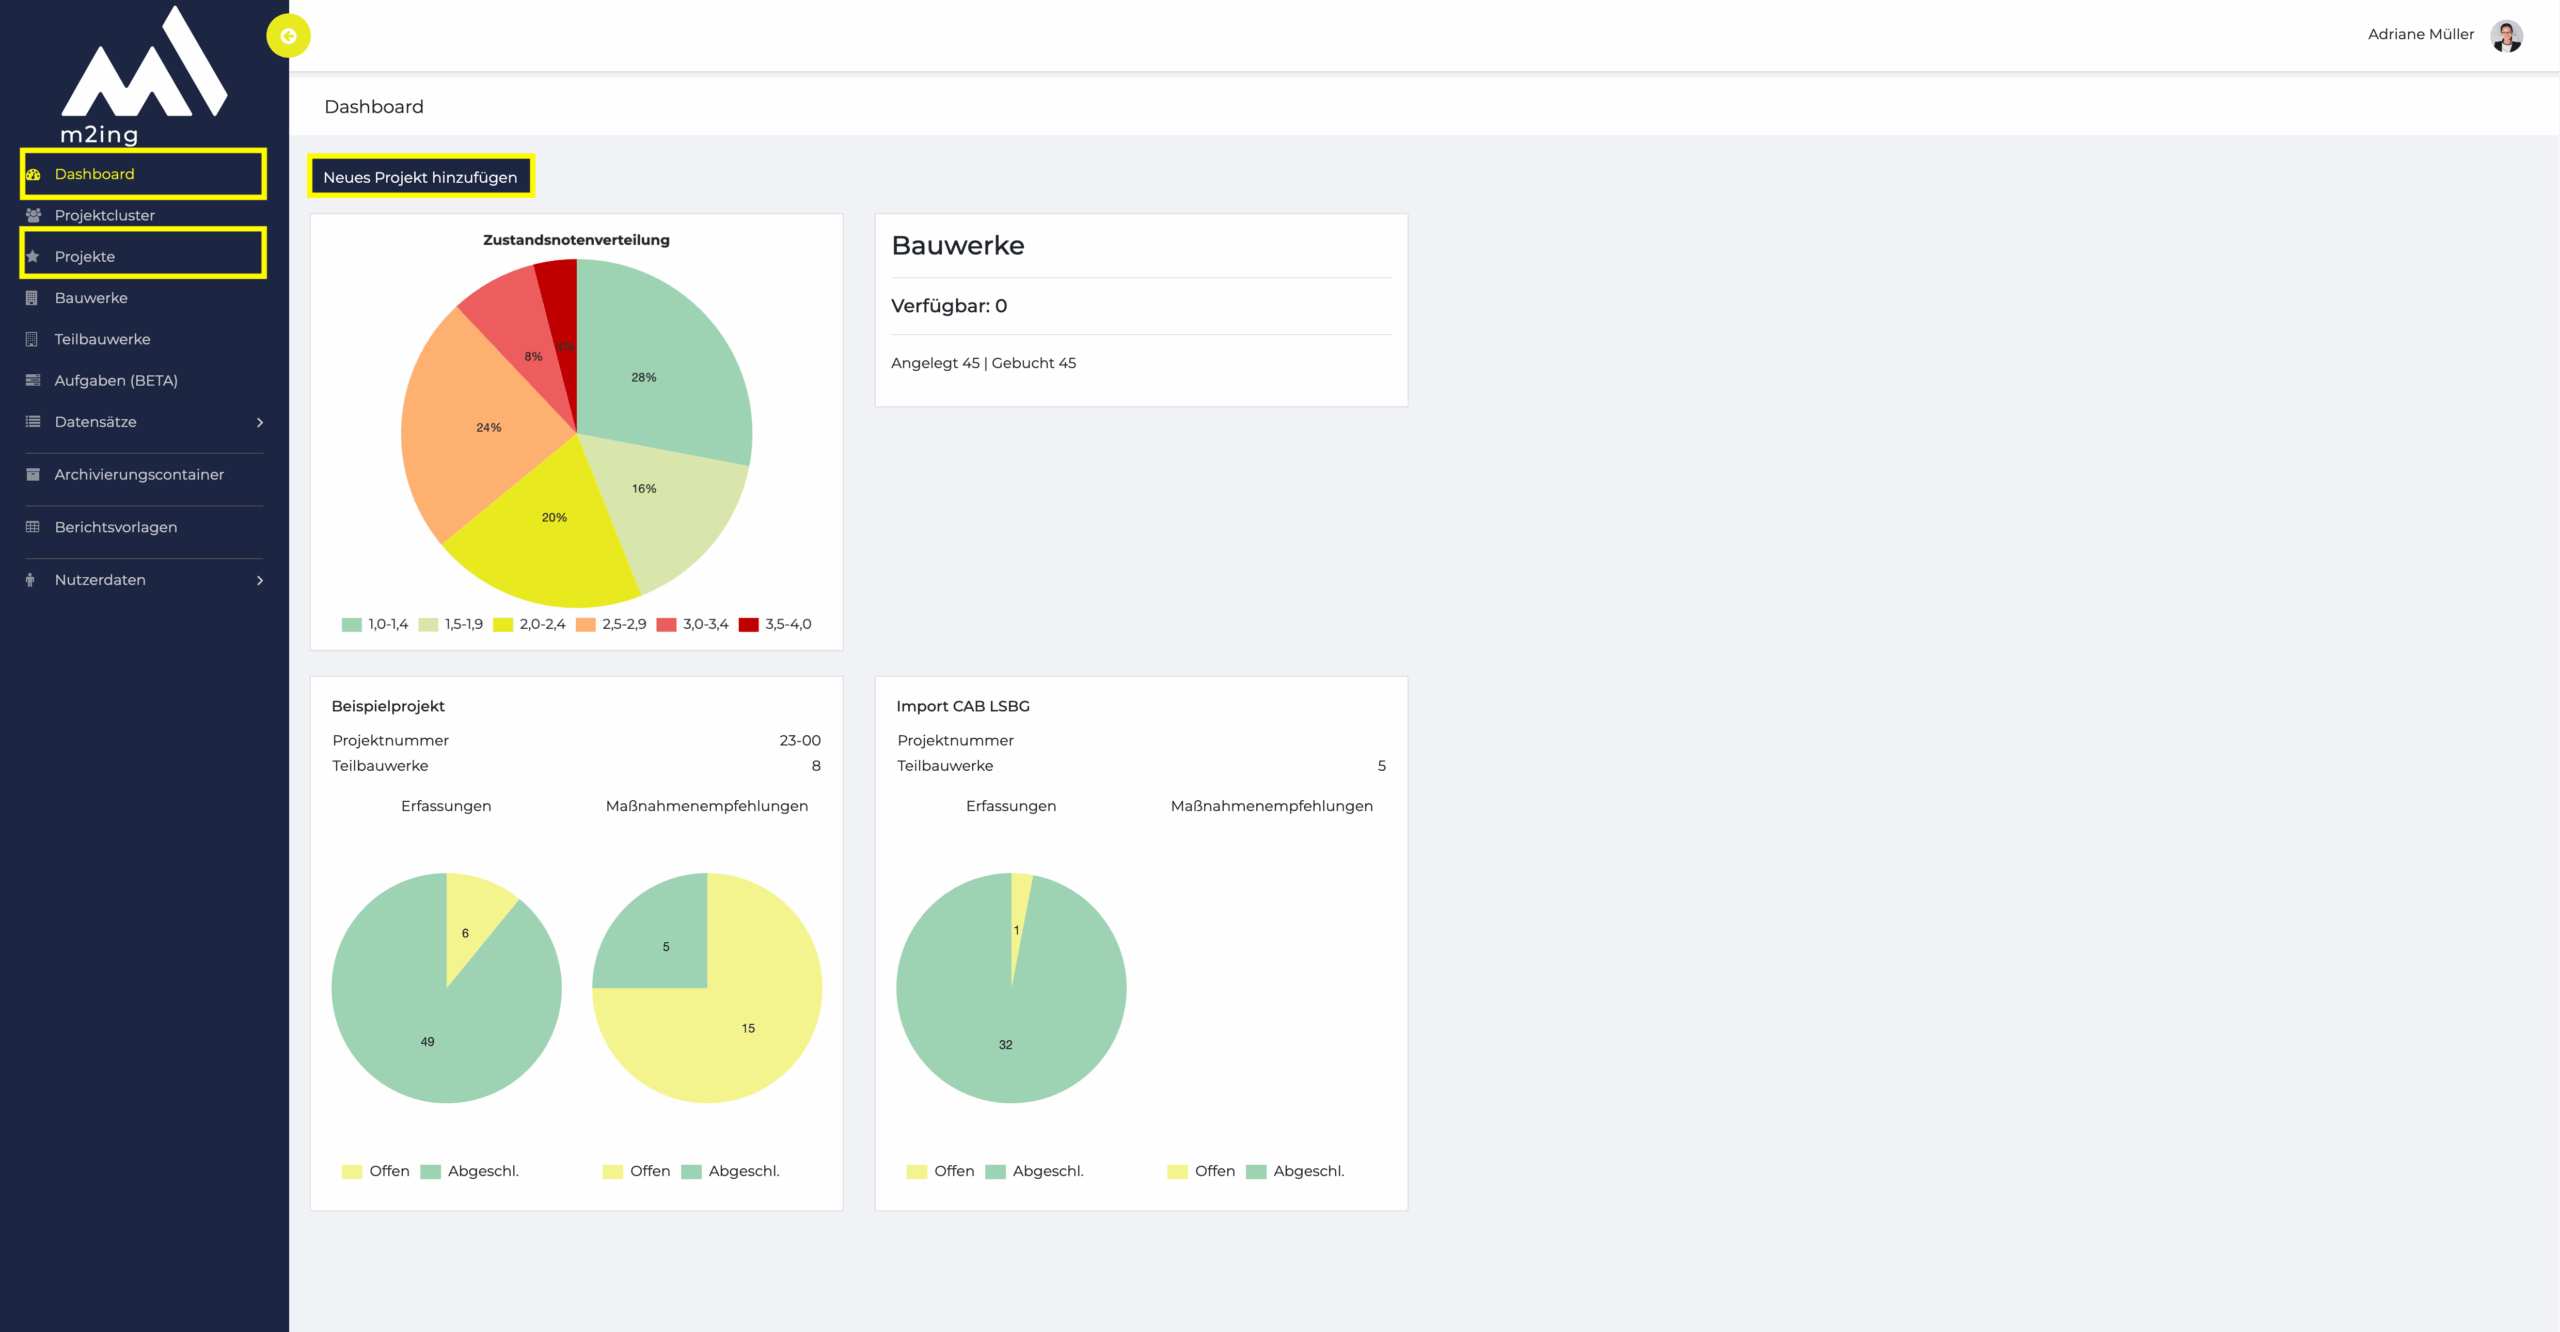The width and height of the screenshot is (2560, 1332).
Task: Click the Berichtsvorlagen table icon
Action: pyautogui.click(x=33, y=527)
